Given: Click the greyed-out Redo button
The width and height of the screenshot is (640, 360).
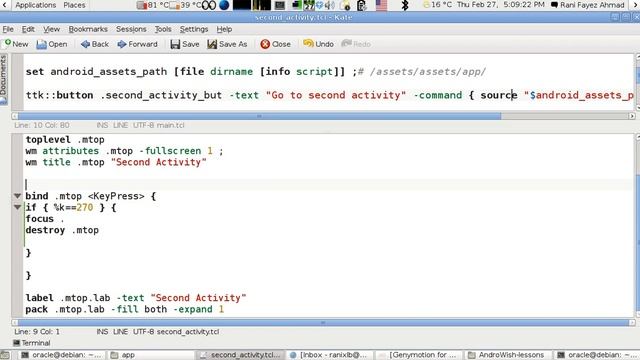Looking at the screenshot, I should click(x=356, y=44).
